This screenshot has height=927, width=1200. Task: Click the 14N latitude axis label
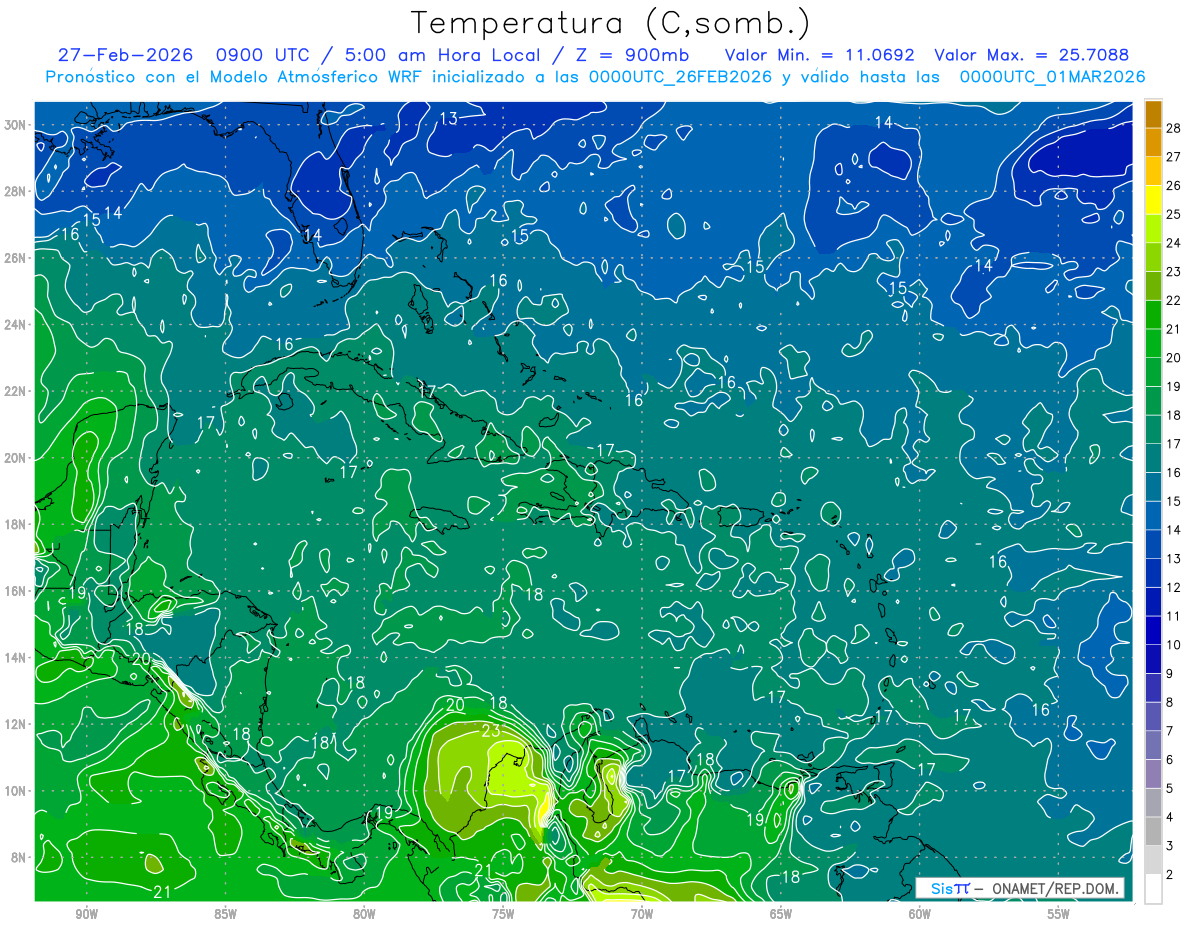pyautogui.click(x=17, y=658)
